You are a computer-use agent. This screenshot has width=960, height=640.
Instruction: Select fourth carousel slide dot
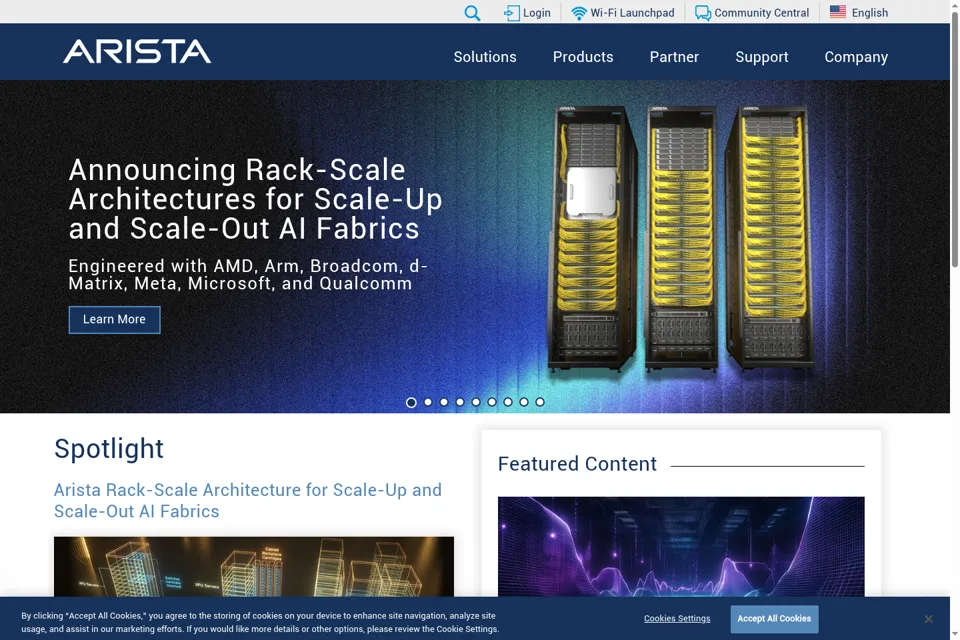coord(460,402)
